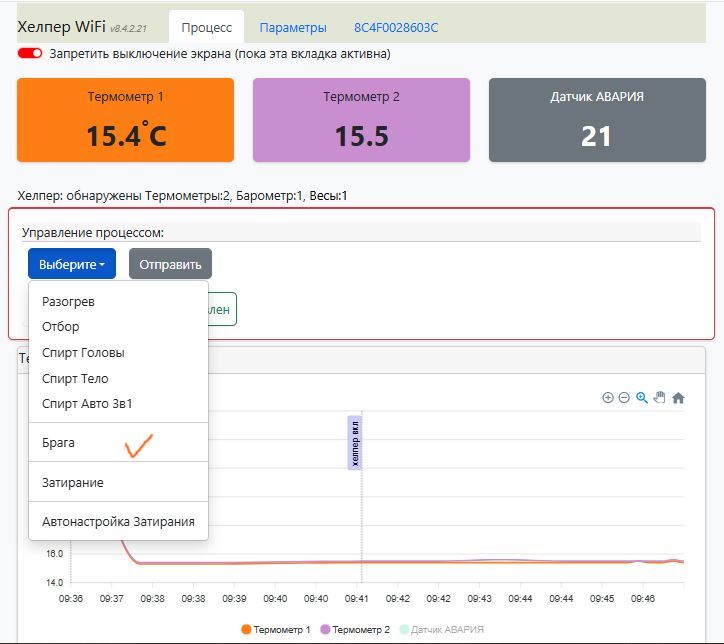Open the gray Датчик АВАРИЯ card
The height and width of the screenshot is (644, 724).
pyautogui.click(x=597, y=120)
